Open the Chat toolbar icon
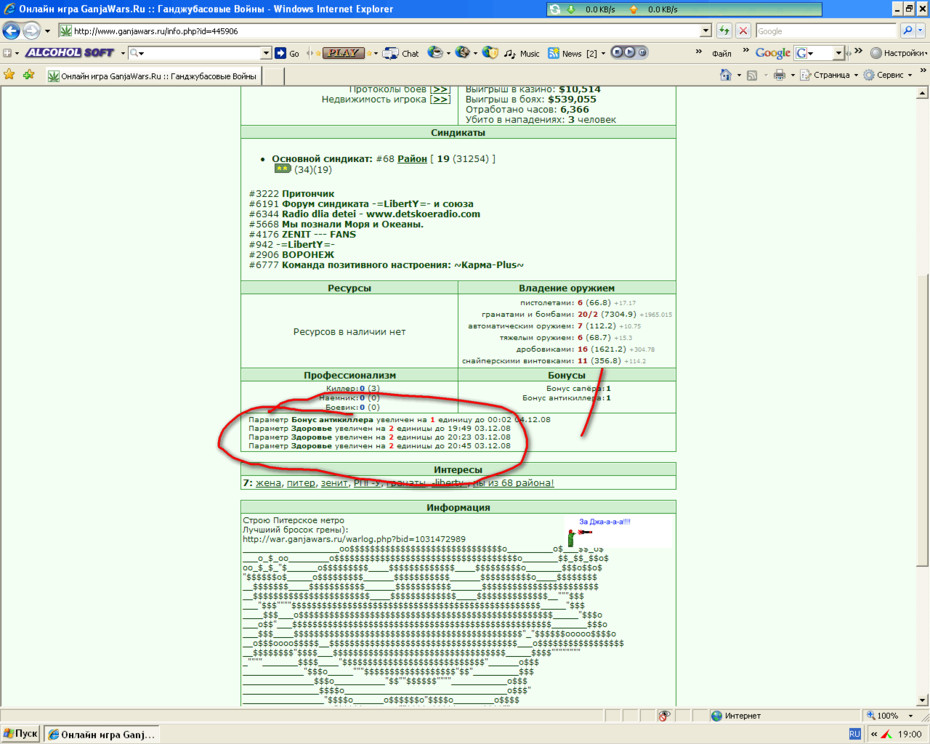This screenshot has width=930, height=744. point(401,53)
